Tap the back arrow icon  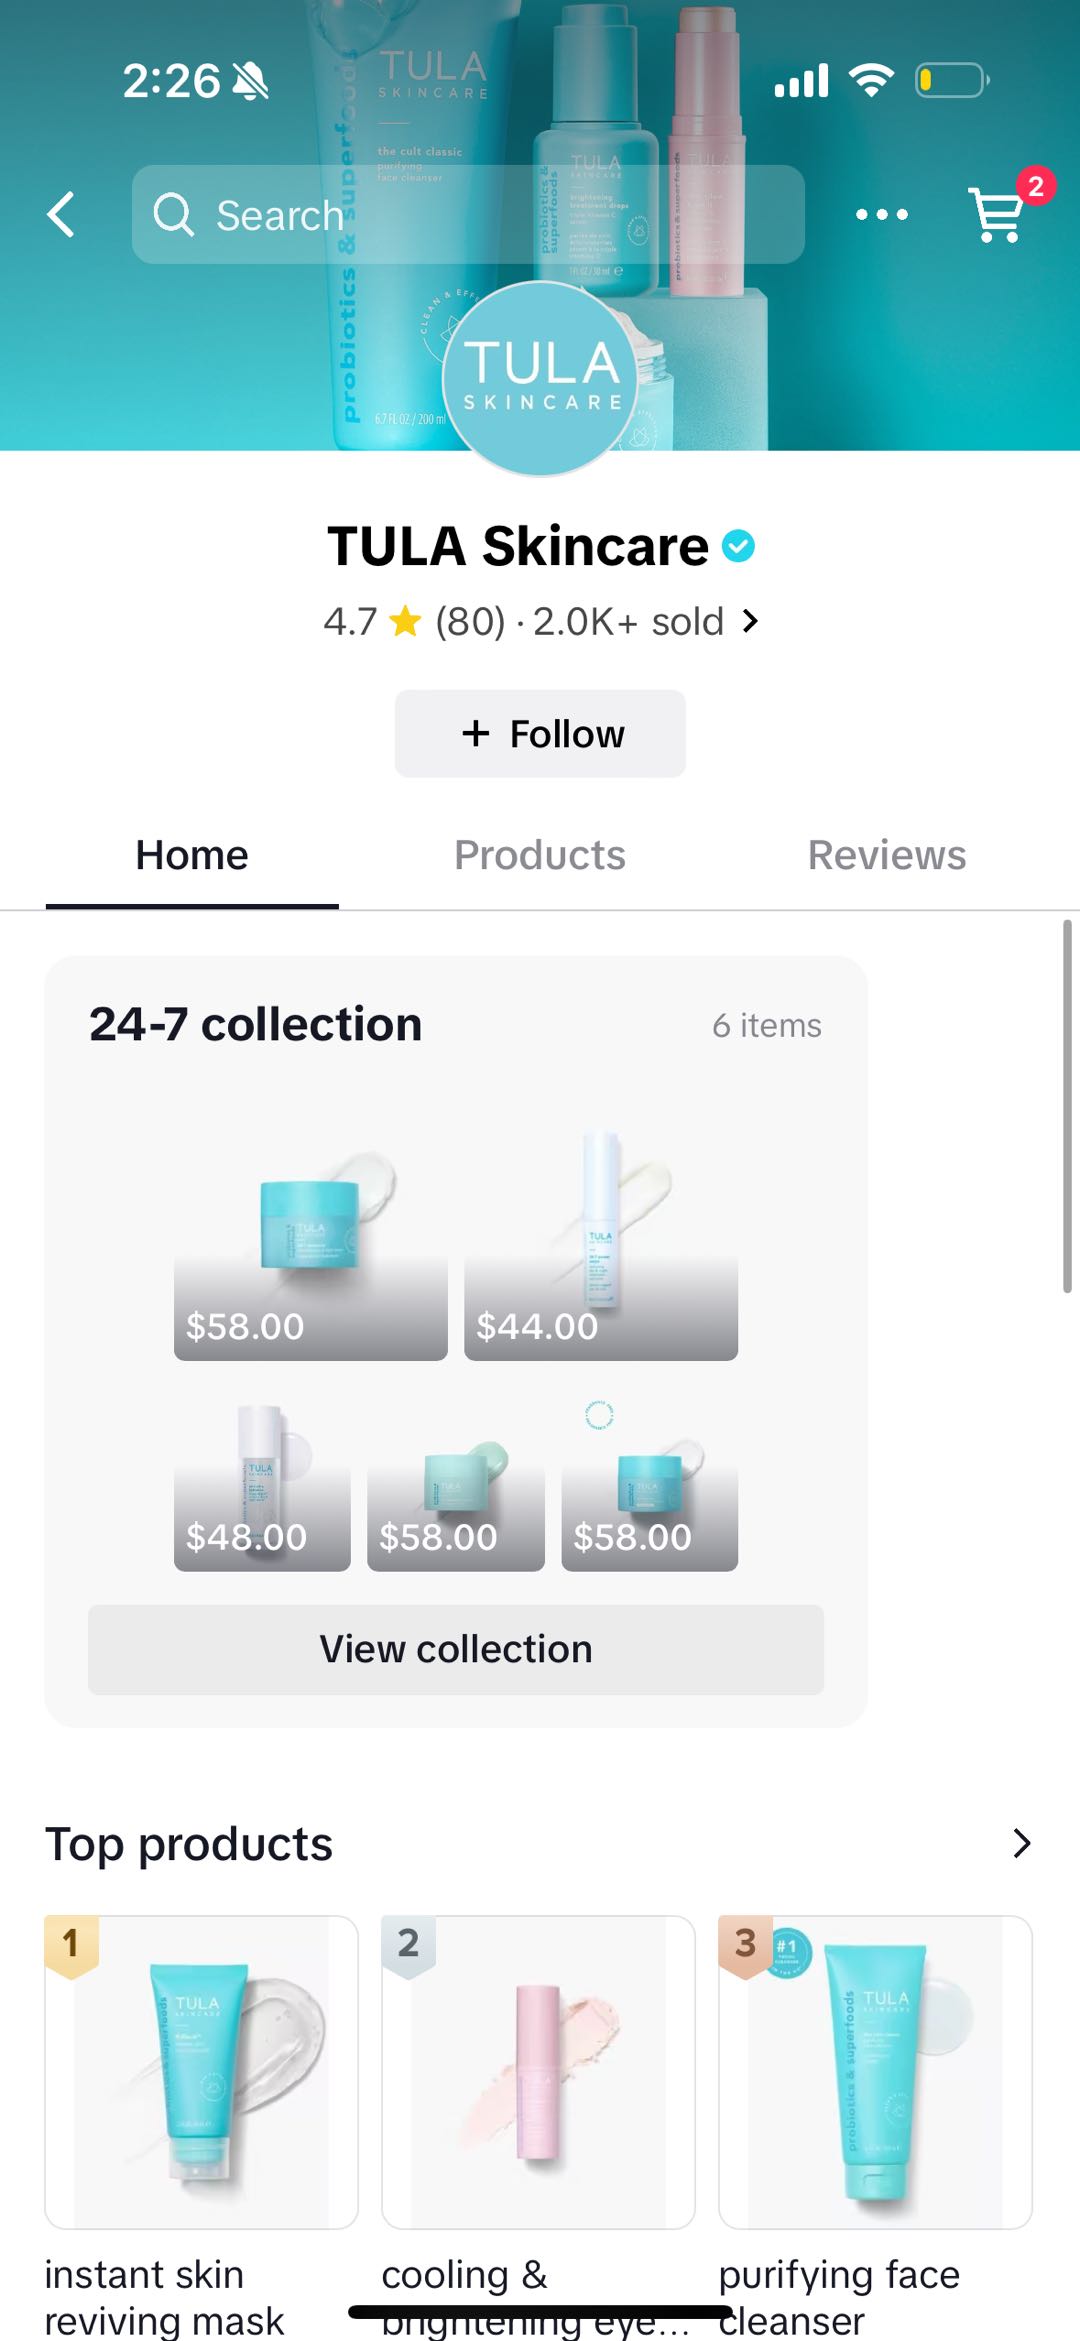62,214
